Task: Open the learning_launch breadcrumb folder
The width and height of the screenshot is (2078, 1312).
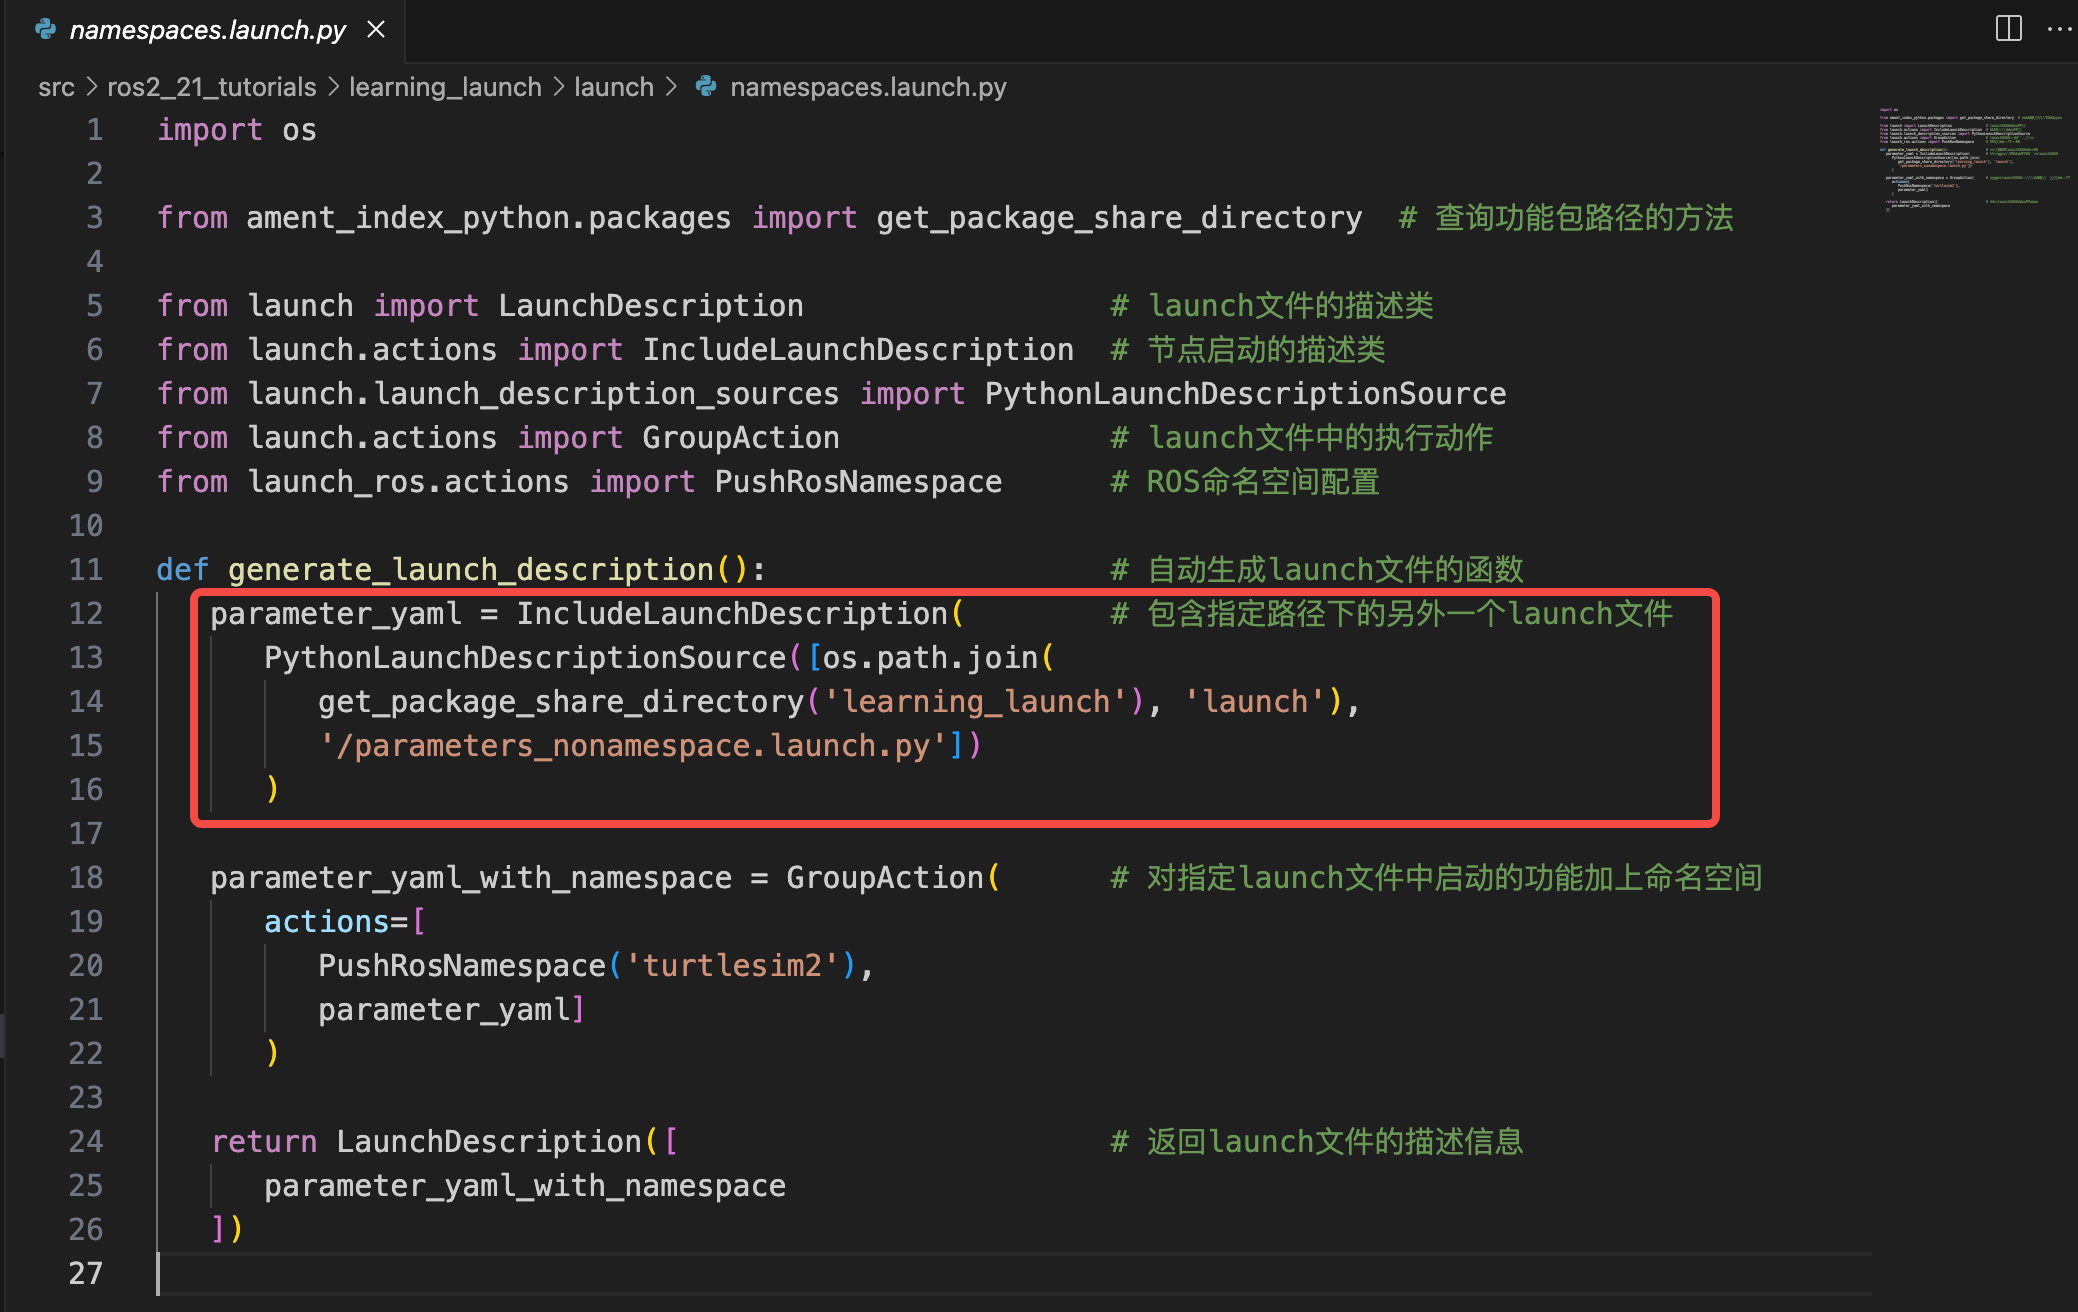Action: (445, 87)
